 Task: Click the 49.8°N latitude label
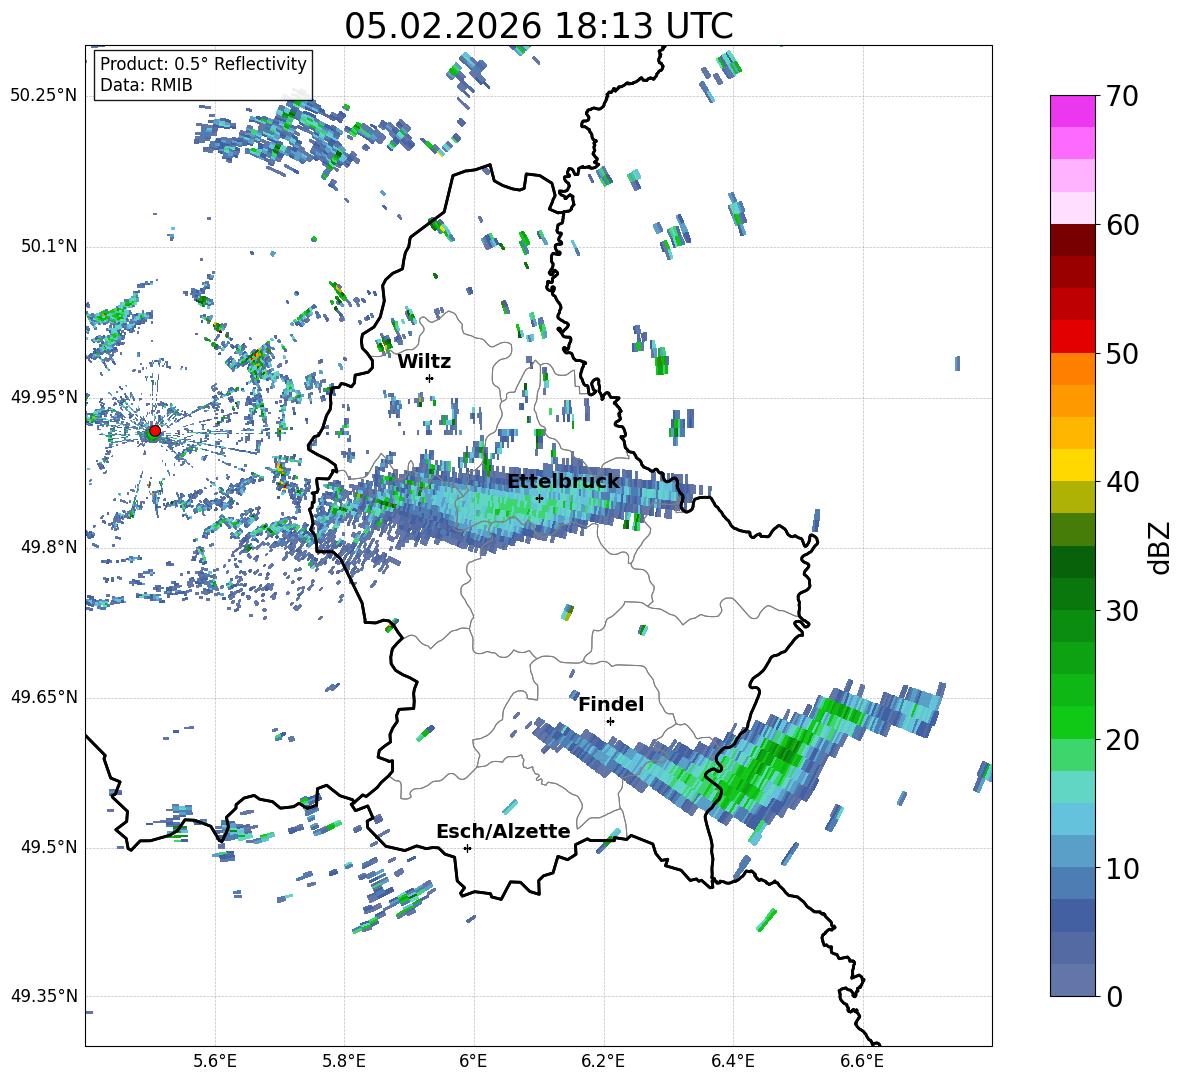pyautogui.click(x=49, y=547)
